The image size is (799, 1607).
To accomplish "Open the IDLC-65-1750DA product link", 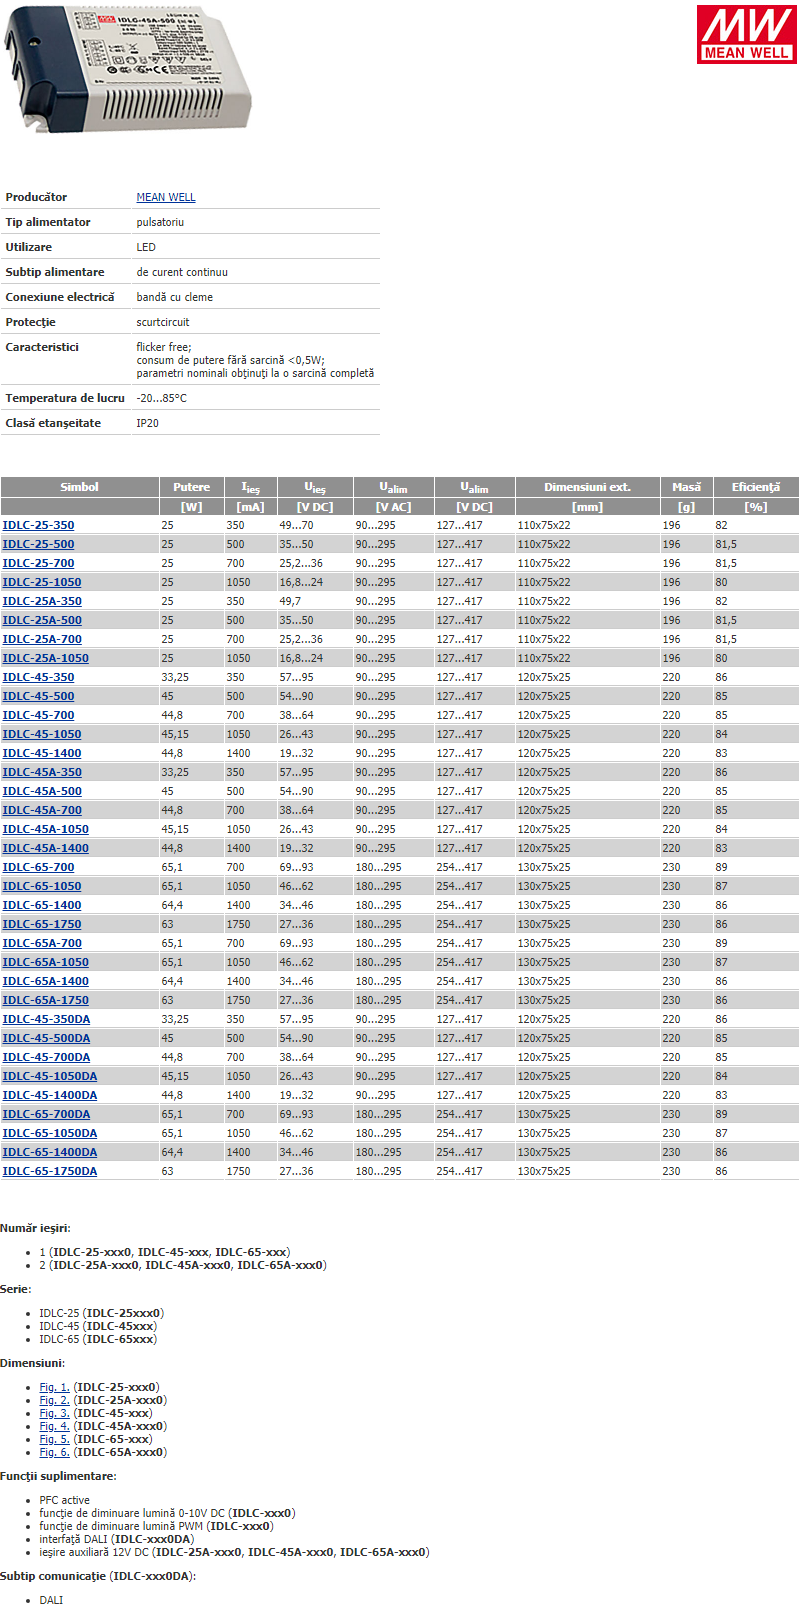I will point(50,1171).
